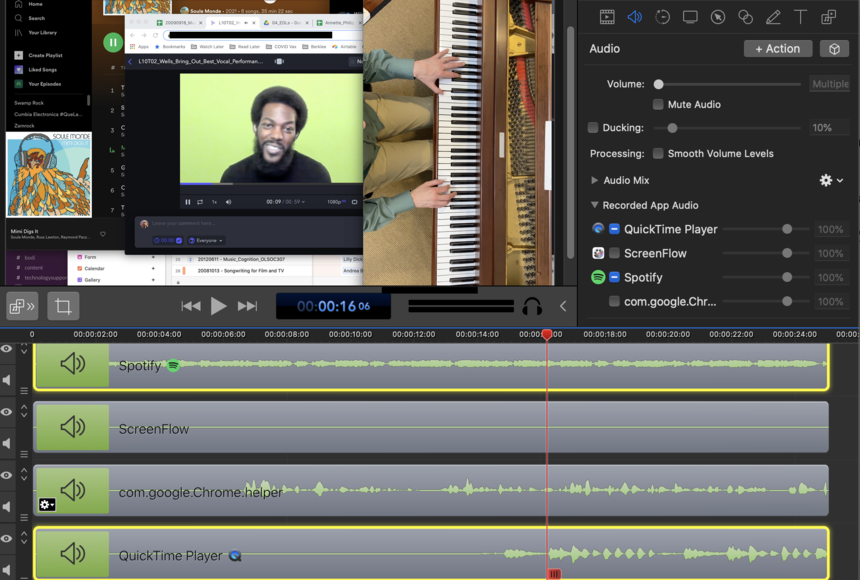Click the ScreenFlow app volume slider

tap(787, 253)
